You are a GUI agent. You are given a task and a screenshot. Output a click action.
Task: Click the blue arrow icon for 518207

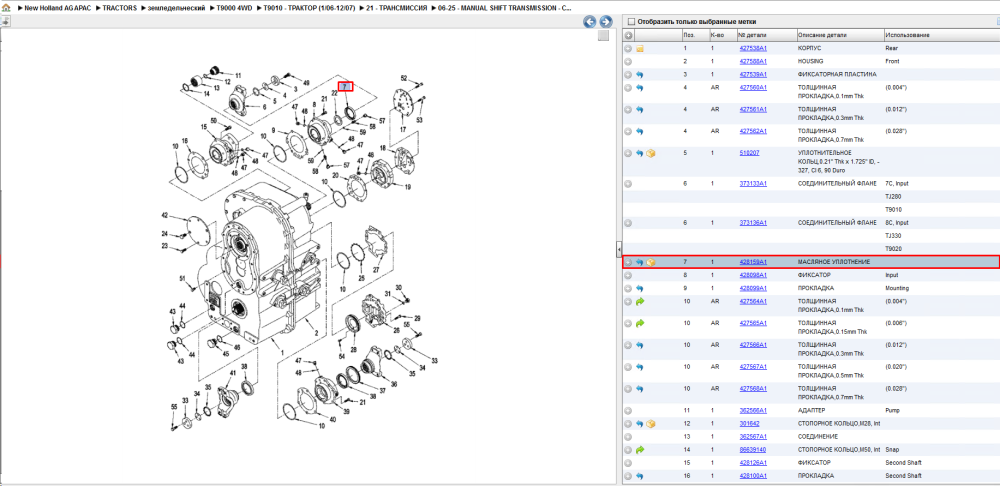[640, 153]
